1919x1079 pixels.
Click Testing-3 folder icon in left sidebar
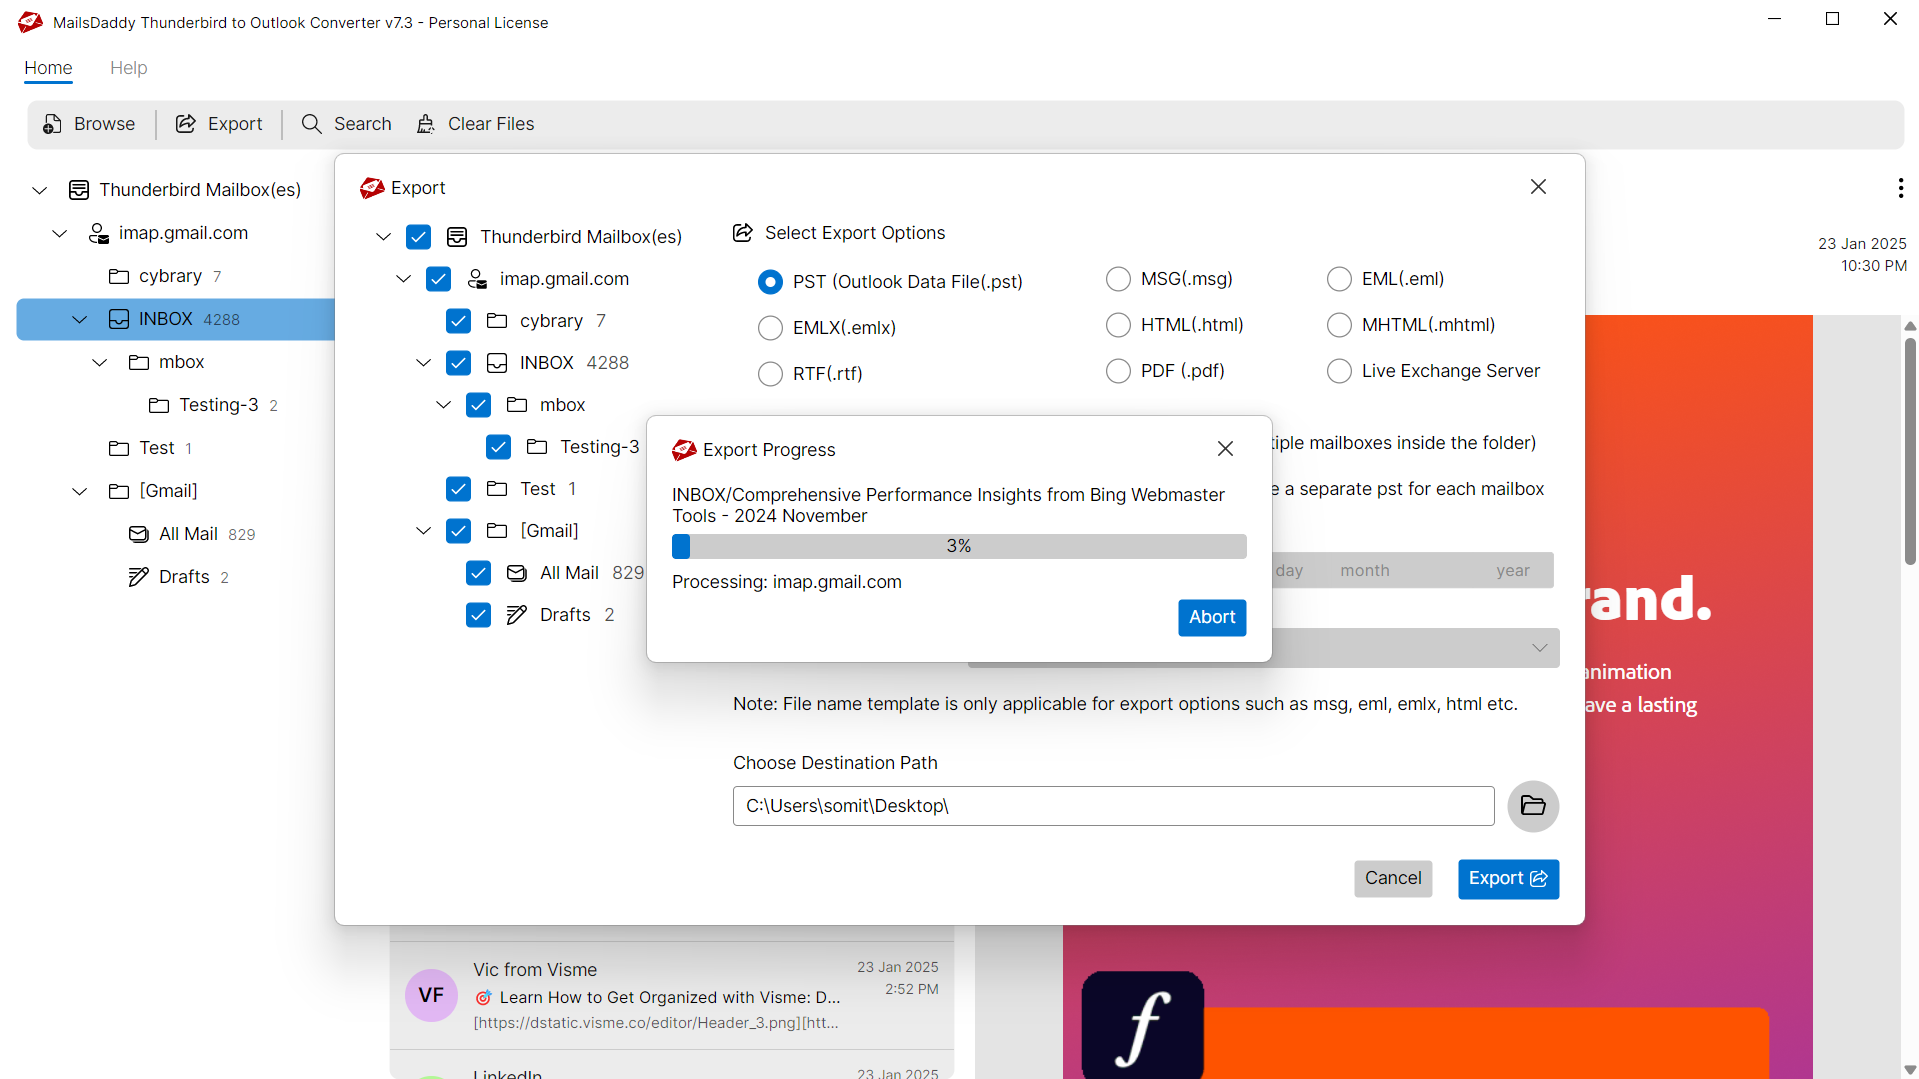pos(159,405)
